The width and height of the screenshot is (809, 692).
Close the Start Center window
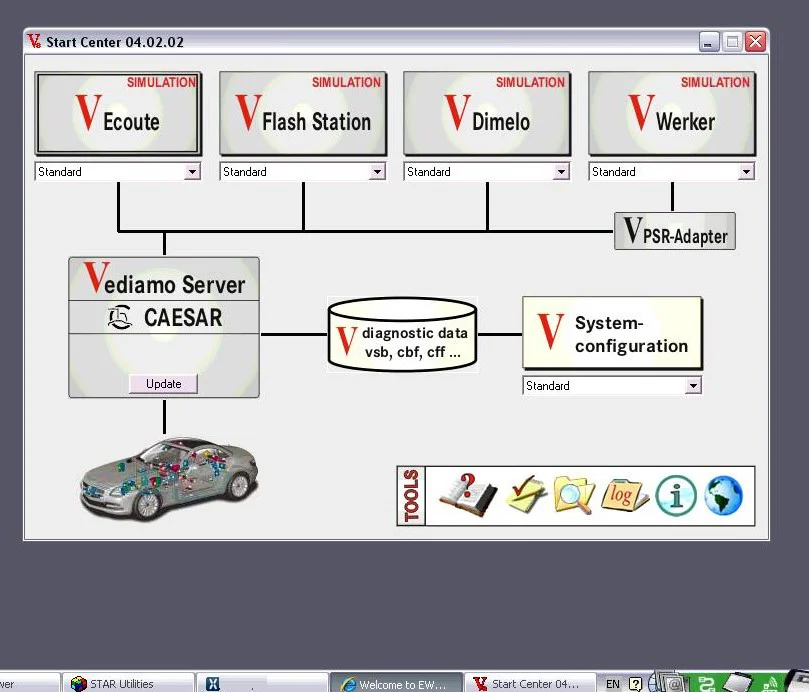point(755,42)
